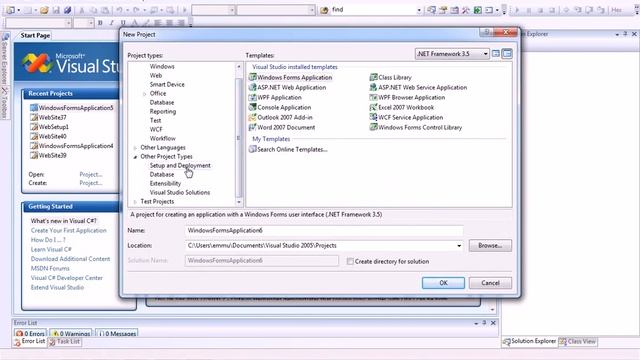Select Workflow project type
The width and height of the screenshot is (640, 360).
point(162,138)
